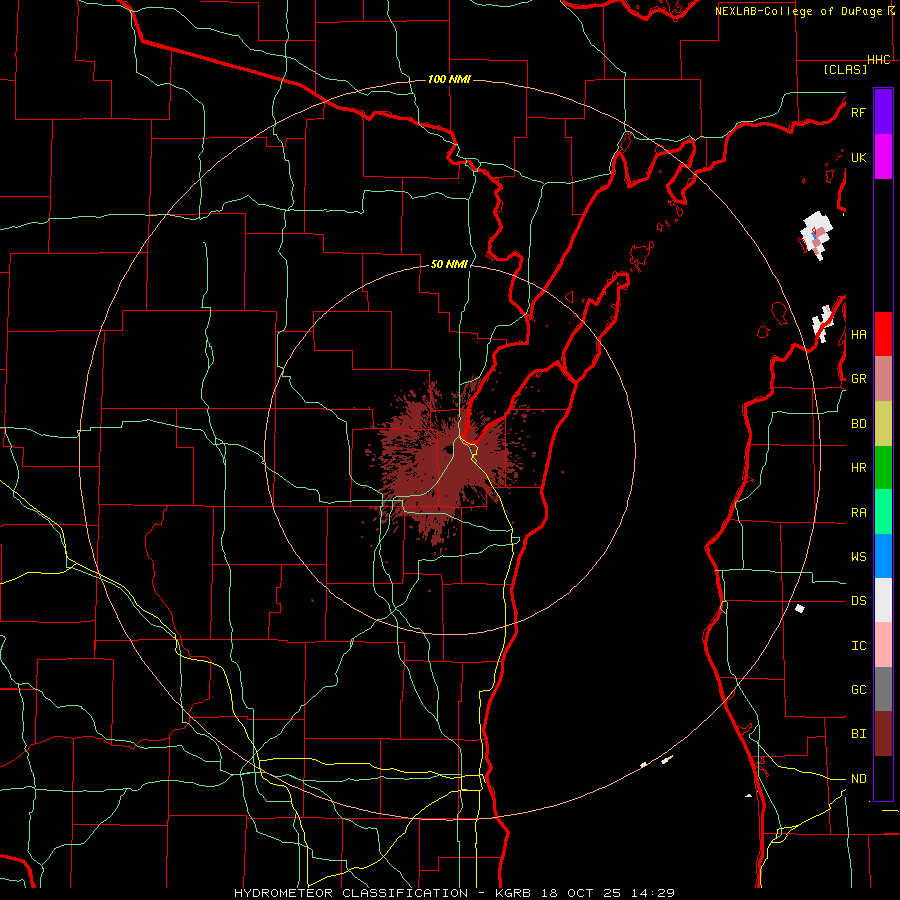Click the white dry-snow echo patch at upper right

click(816, 235)
